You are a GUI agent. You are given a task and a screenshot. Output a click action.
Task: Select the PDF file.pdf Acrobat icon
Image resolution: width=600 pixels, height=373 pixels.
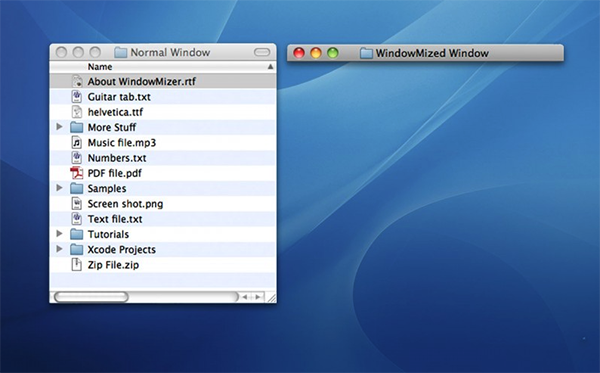(x=77, y=173)
